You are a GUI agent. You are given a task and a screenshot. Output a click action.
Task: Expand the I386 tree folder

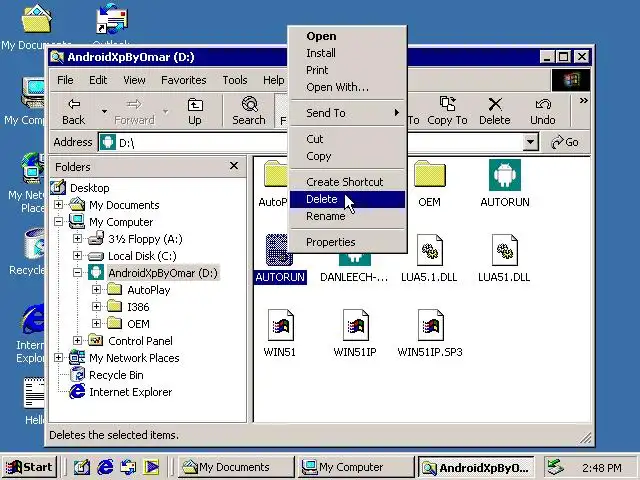point(96,307)
